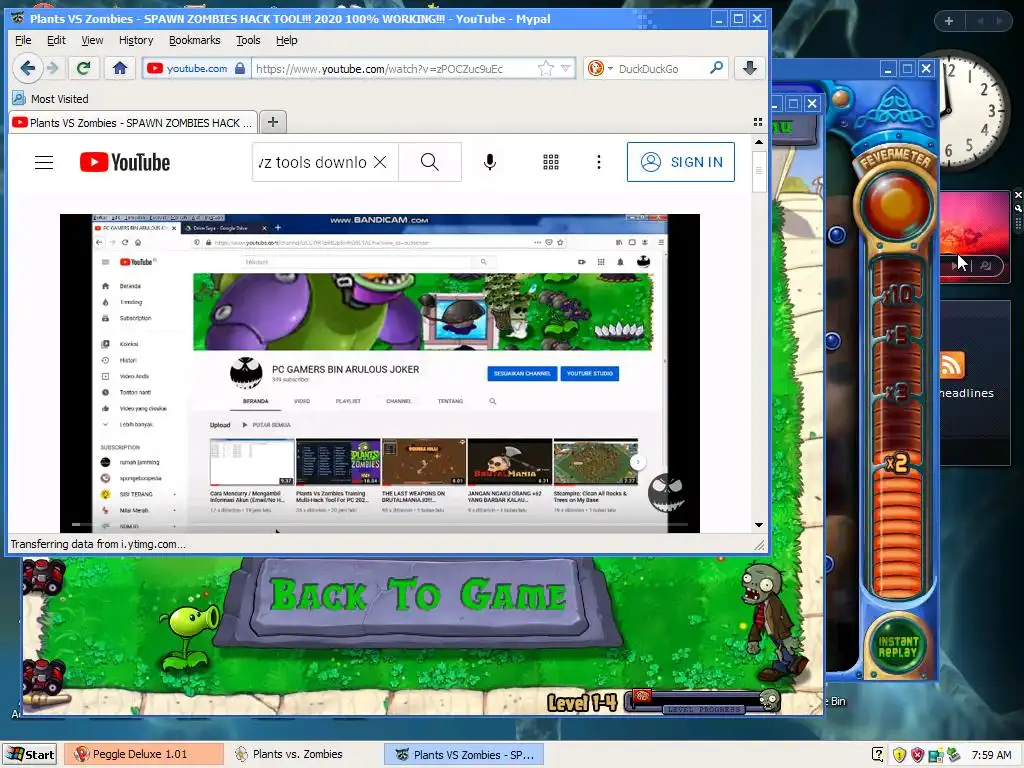Click the Windows Start button
Image resolution: width=1024 pixels, height=768 pixels.
tap(29, 754)
